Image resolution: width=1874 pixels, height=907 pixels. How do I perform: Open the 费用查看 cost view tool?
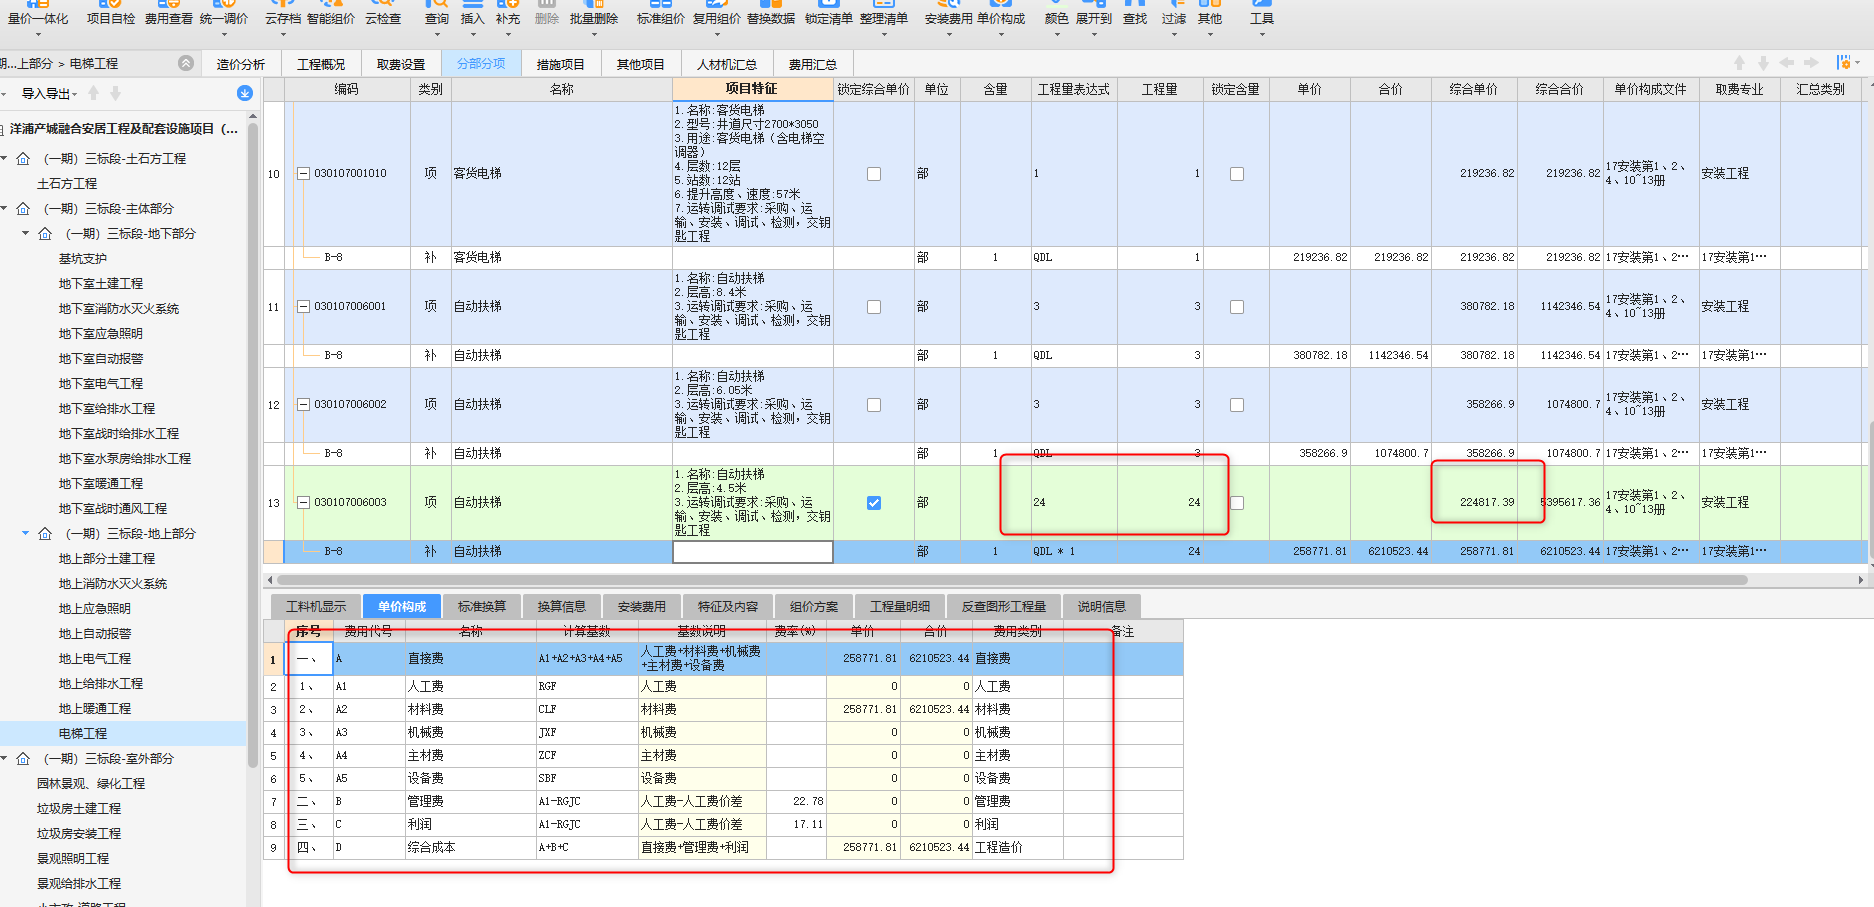(x=168, y=14)
